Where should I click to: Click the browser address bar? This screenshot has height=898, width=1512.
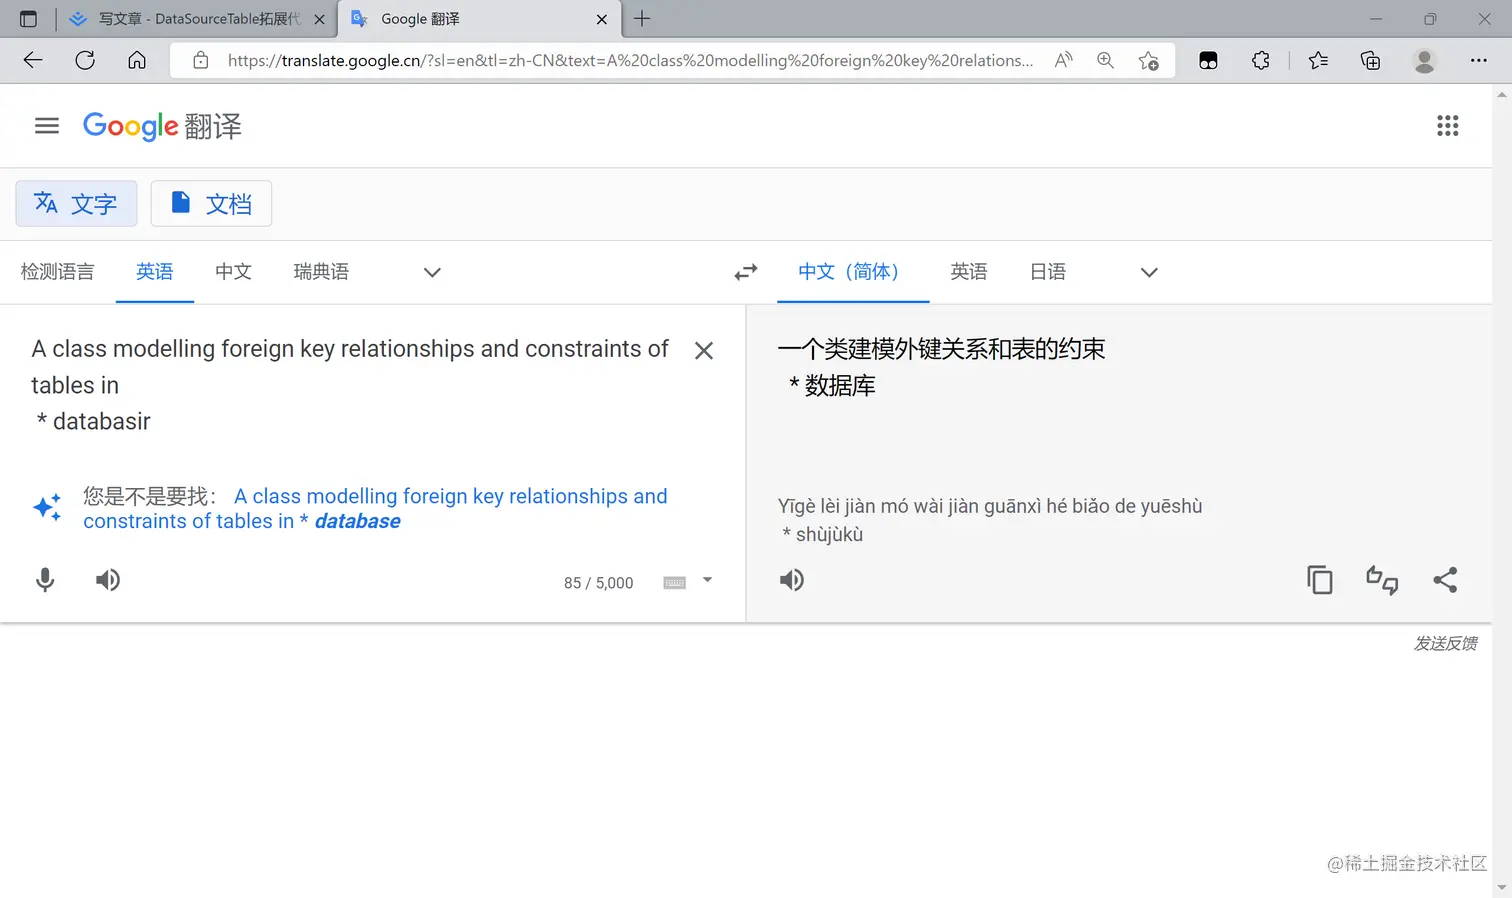coord(630,60)
